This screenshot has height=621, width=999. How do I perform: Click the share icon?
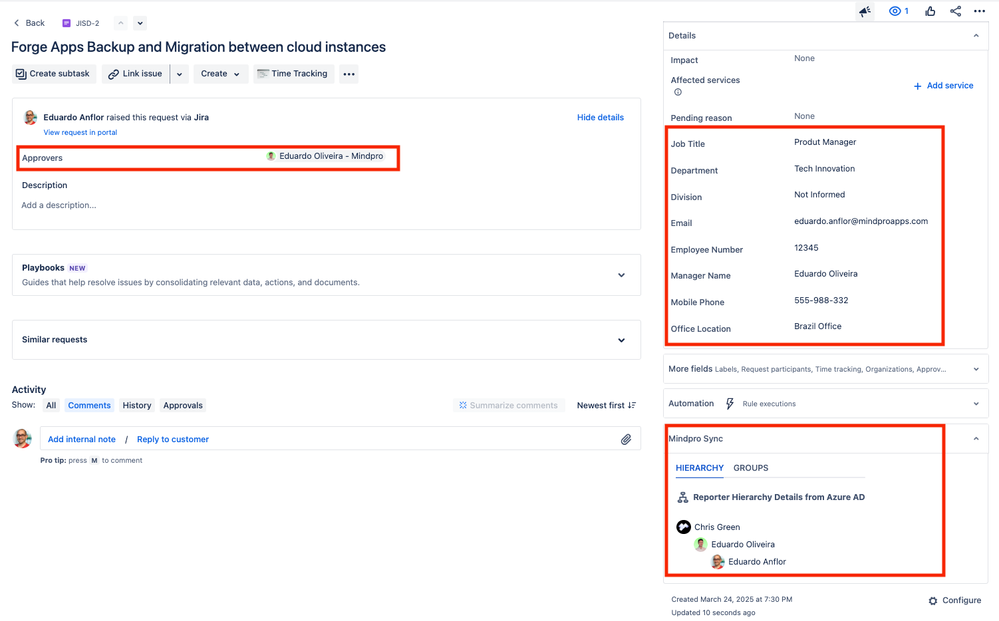click(x=956, y=11)
